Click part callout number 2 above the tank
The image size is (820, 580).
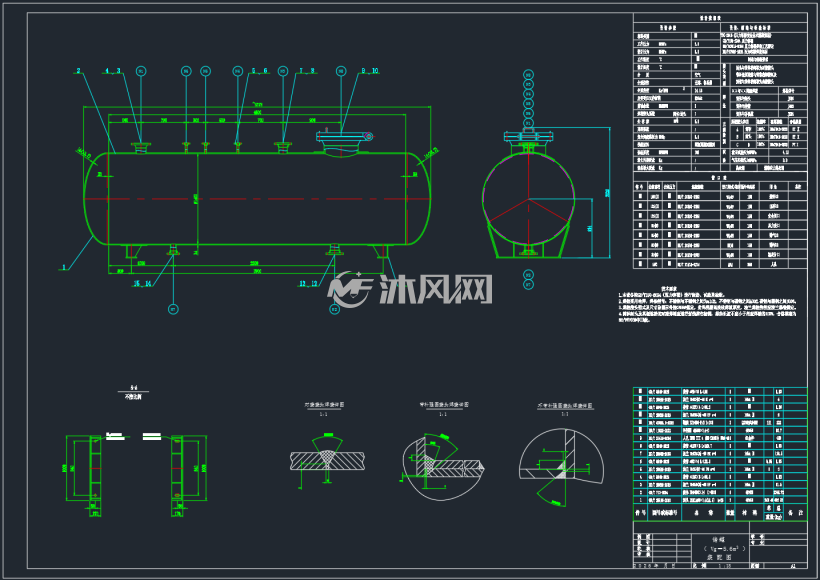point(78,71)
